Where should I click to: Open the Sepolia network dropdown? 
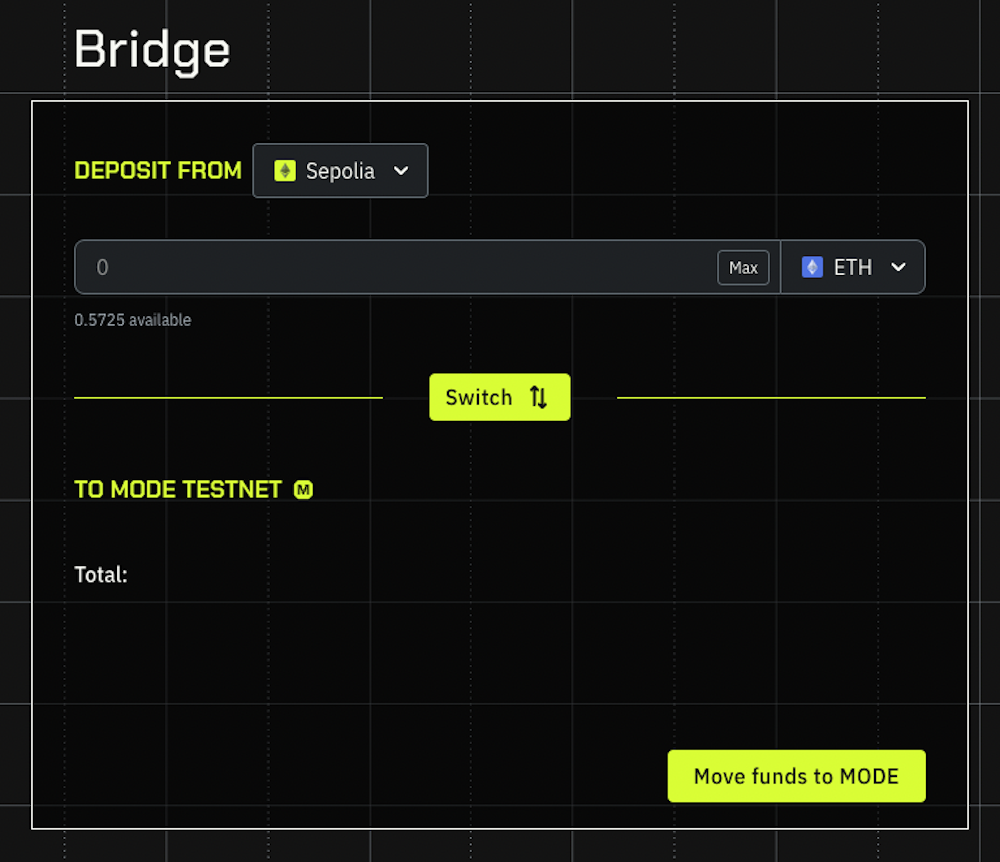(340, 170)
